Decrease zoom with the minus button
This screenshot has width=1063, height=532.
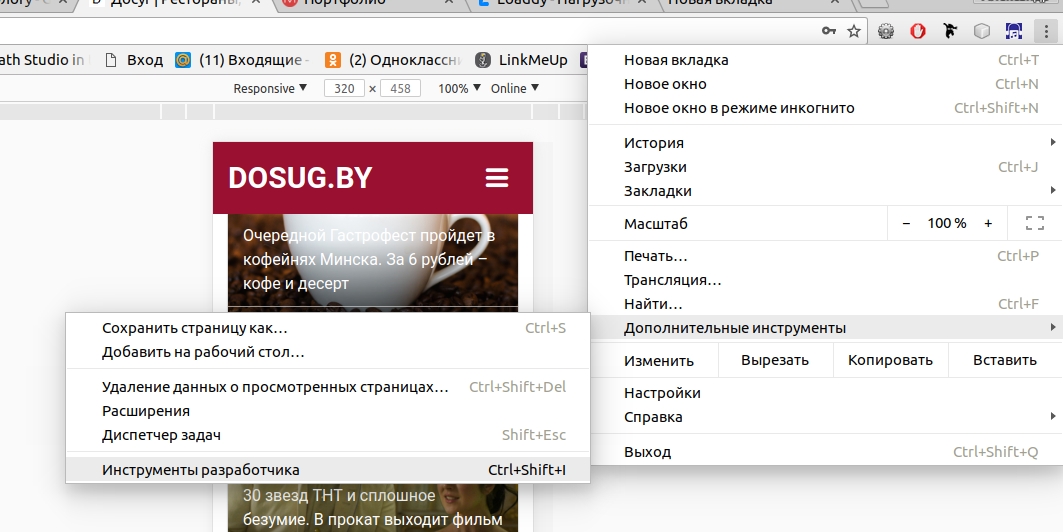(906, 223)
